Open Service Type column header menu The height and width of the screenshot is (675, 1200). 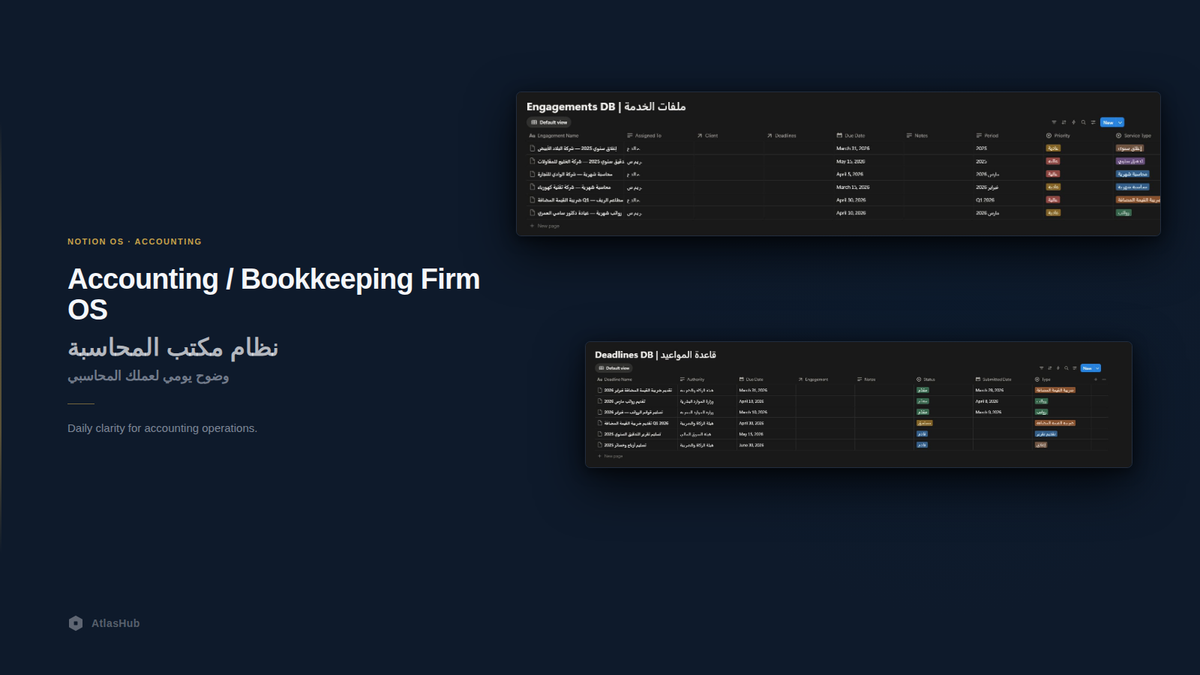pos(1133,135)
